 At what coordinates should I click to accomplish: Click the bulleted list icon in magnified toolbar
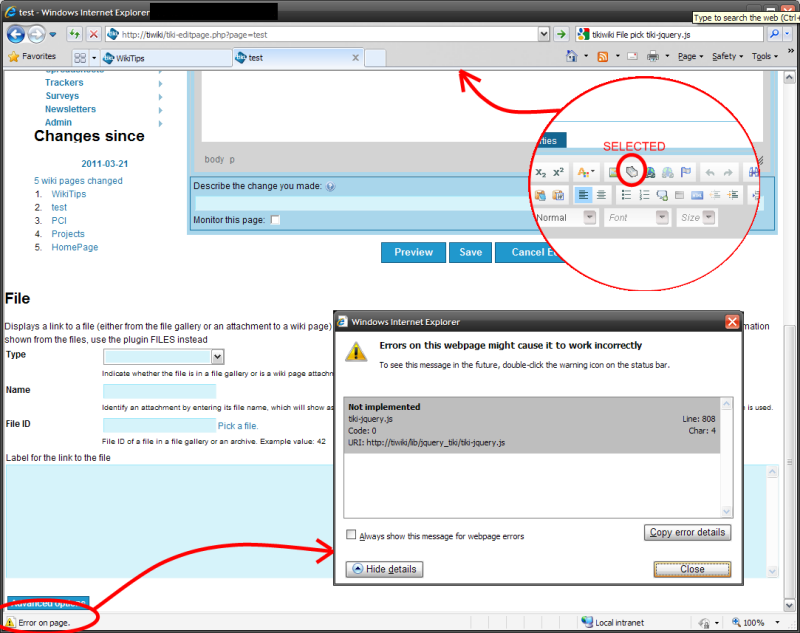click(626, 195)
